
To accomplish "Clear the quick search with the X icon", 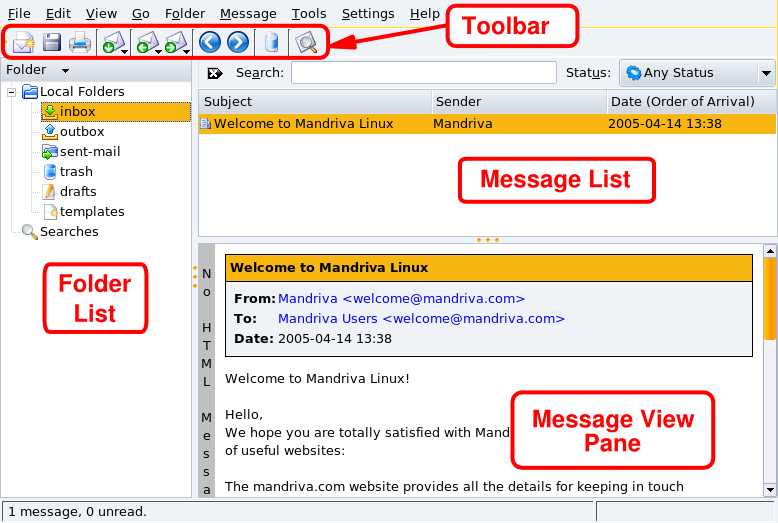I will (214, 73).
